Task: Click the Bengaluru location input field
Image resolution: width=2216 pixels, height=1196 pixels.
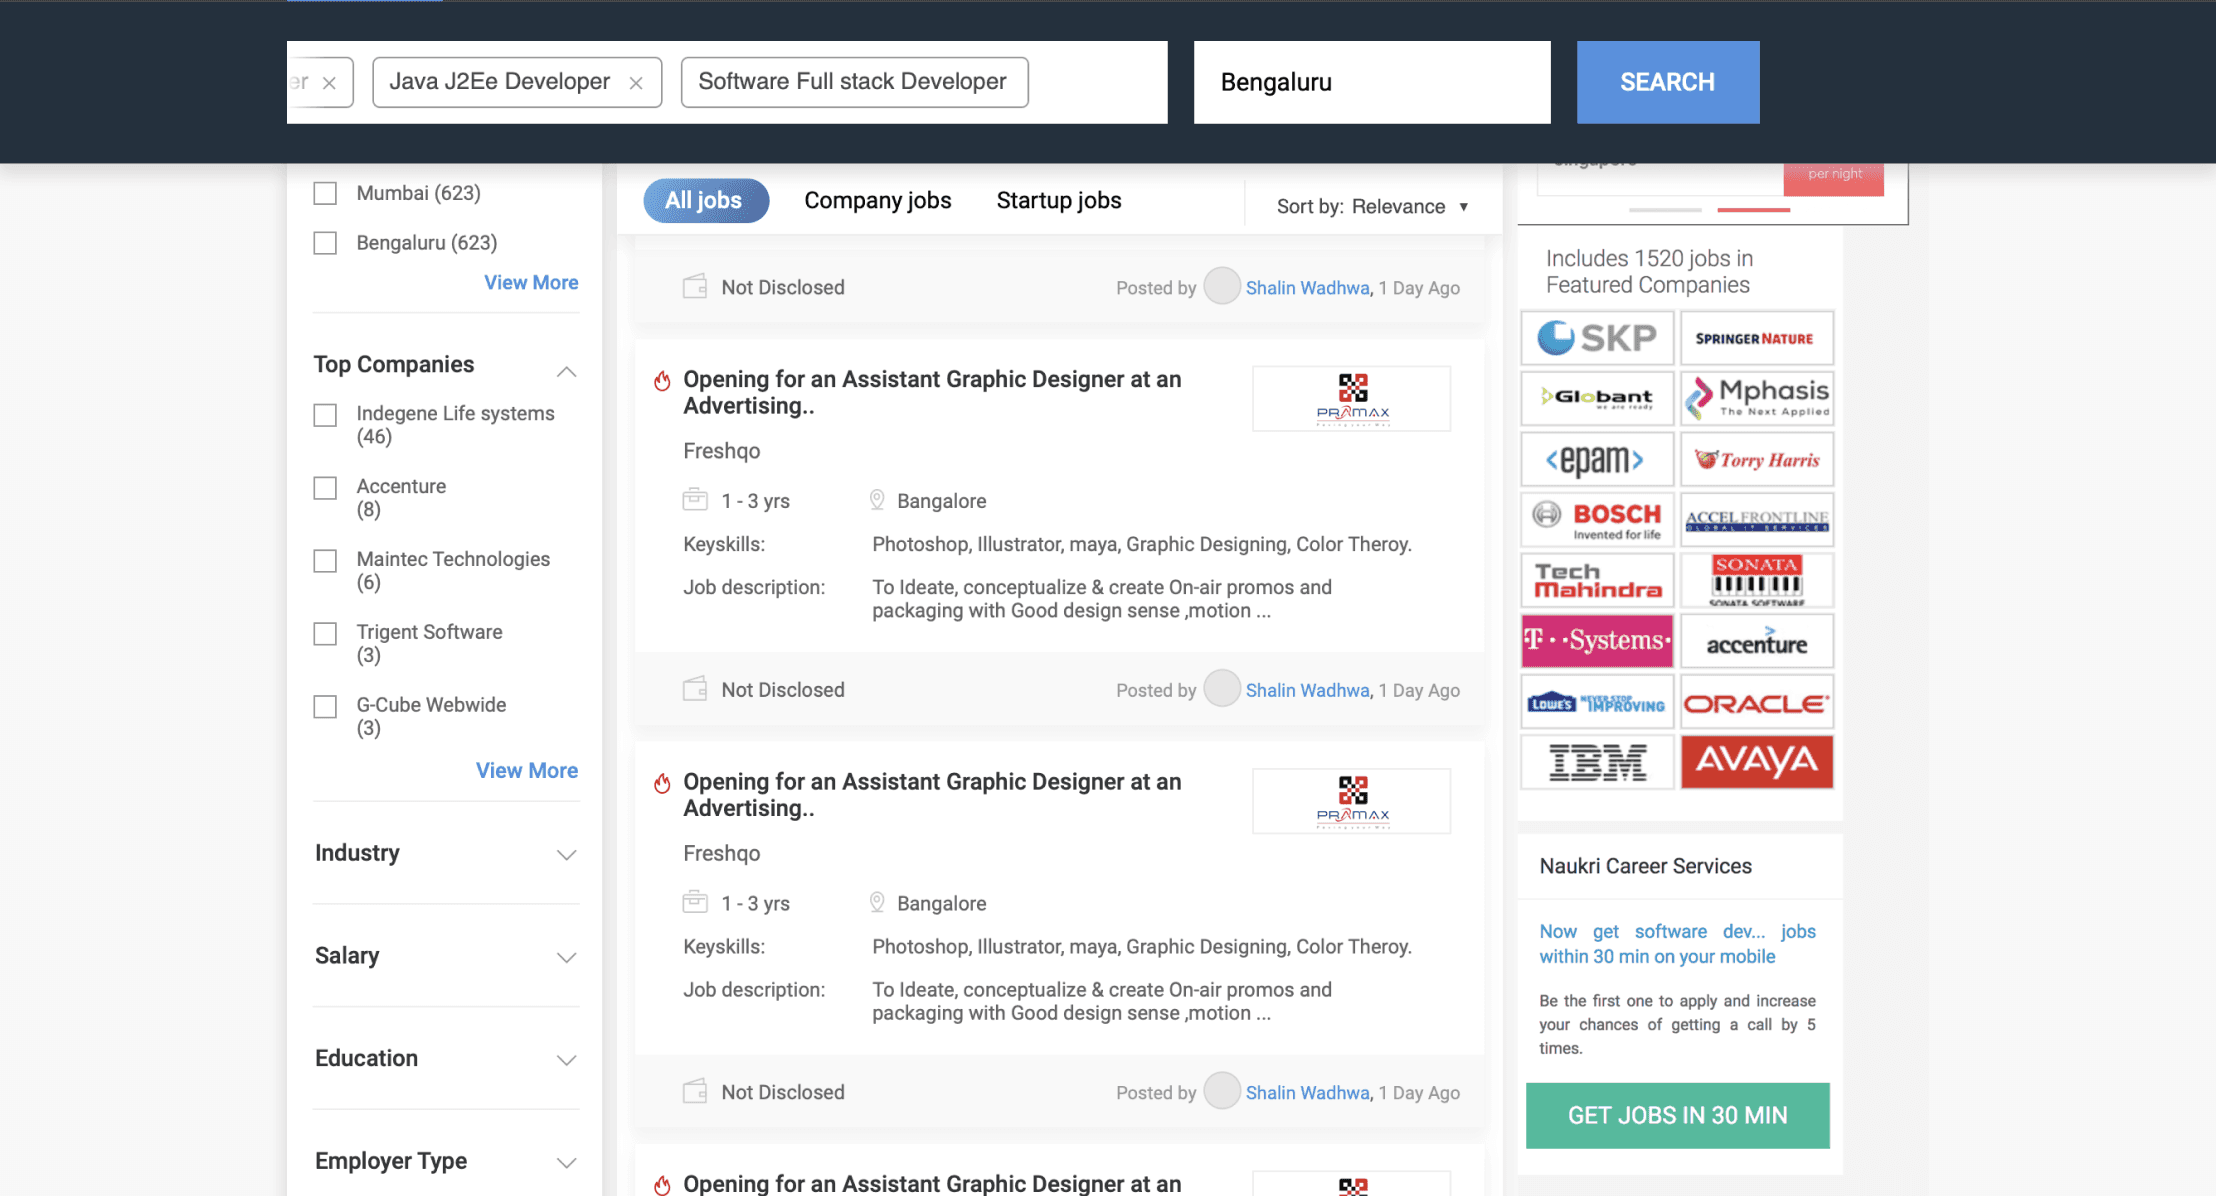Action: pos(1371,82)
